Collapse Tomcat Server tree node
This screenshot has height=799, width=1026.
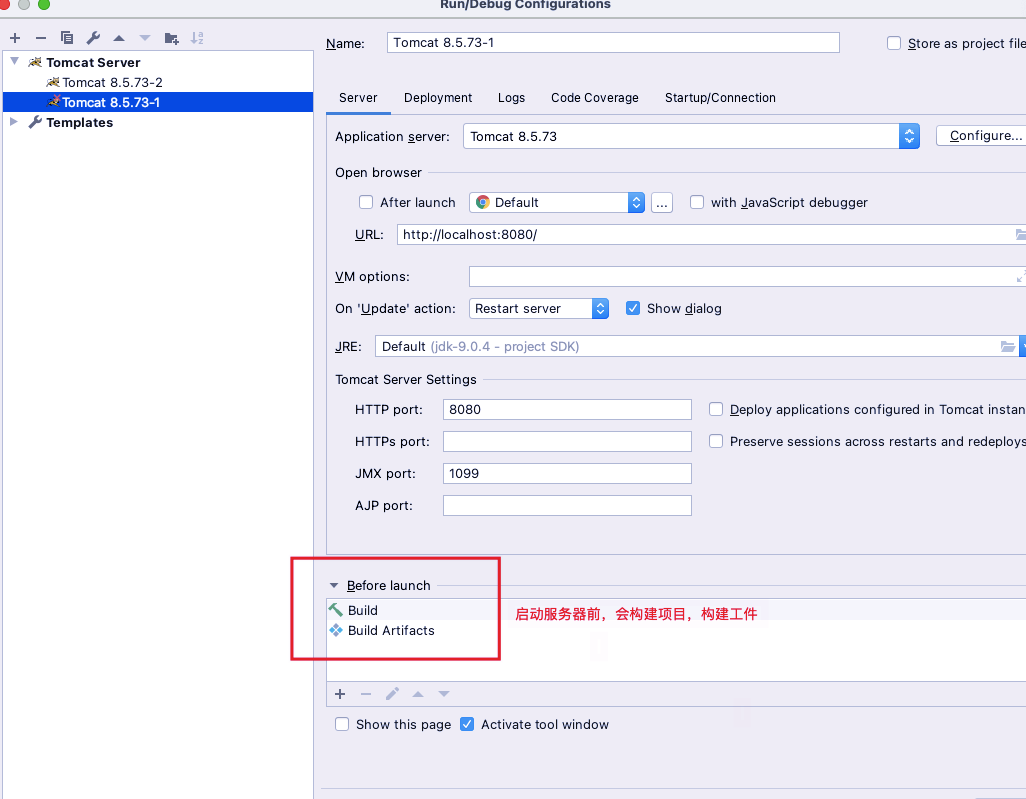coord(14,62)
